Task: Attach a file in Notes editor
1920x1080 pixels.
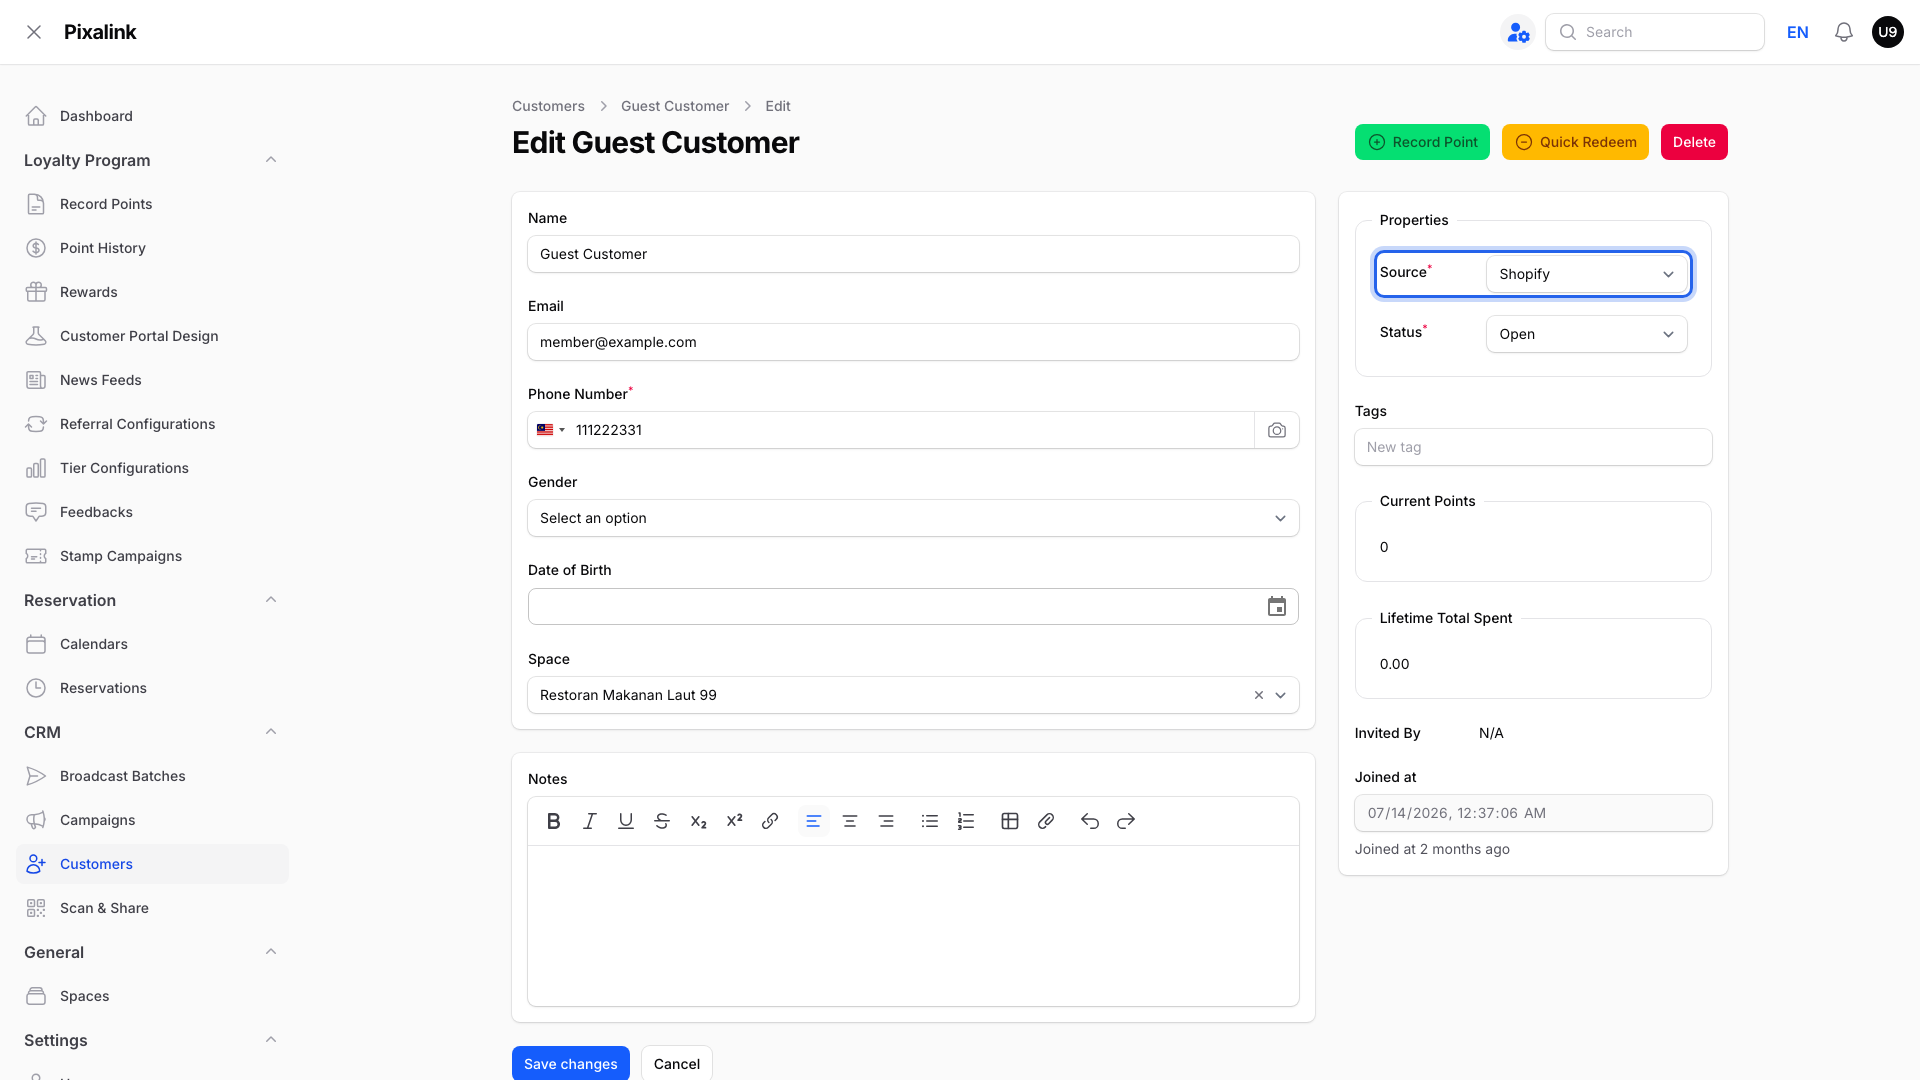Action: [1046, 821]
